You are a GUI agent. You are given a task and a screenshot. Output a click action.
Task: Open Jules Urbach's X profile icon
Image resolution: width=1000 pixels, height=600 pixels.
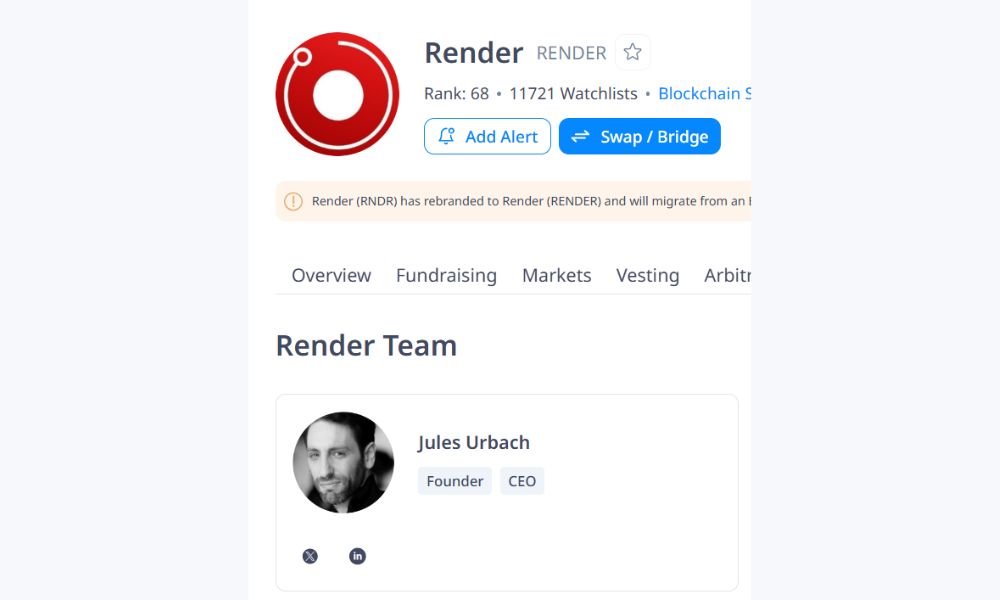[310, 556]
